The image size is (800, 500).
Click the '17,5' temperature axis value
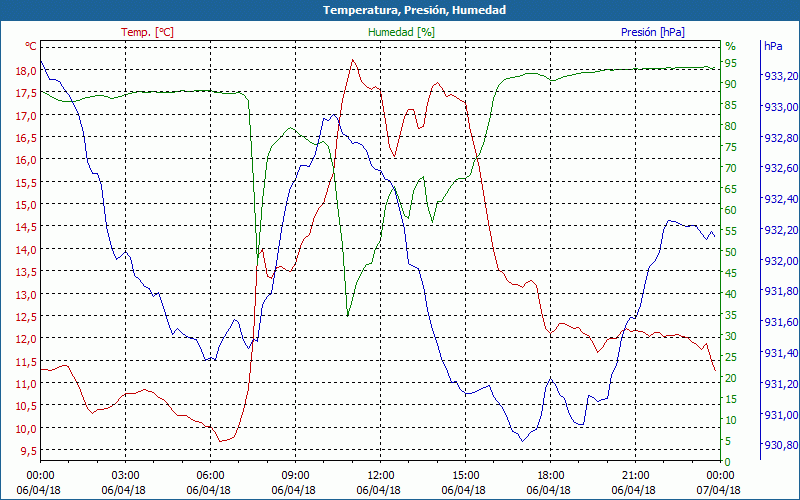27,93
